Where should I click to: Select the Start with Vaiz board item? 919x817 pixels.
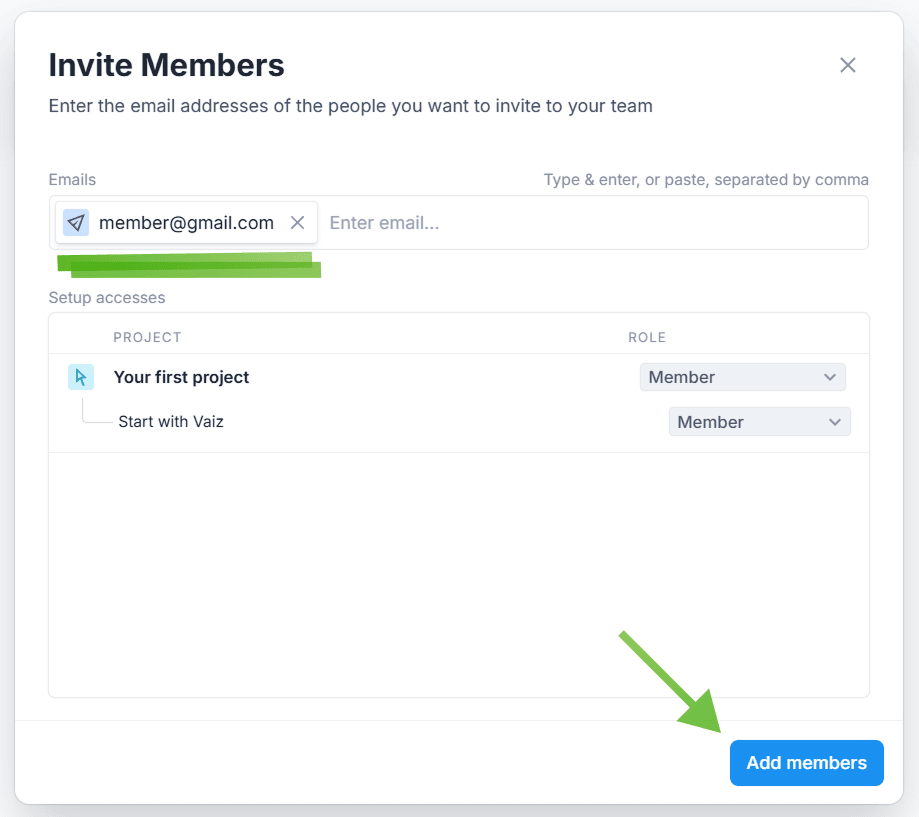pos(171,422)
